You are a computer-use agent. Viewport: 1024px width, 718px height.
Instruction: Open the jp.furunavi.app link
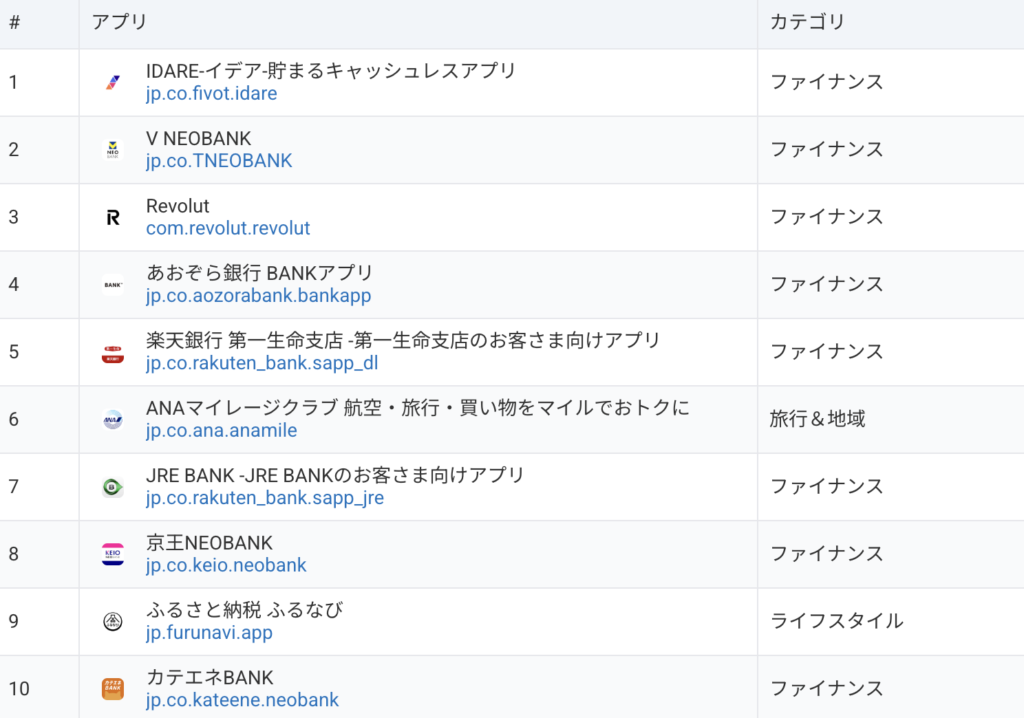209,633
